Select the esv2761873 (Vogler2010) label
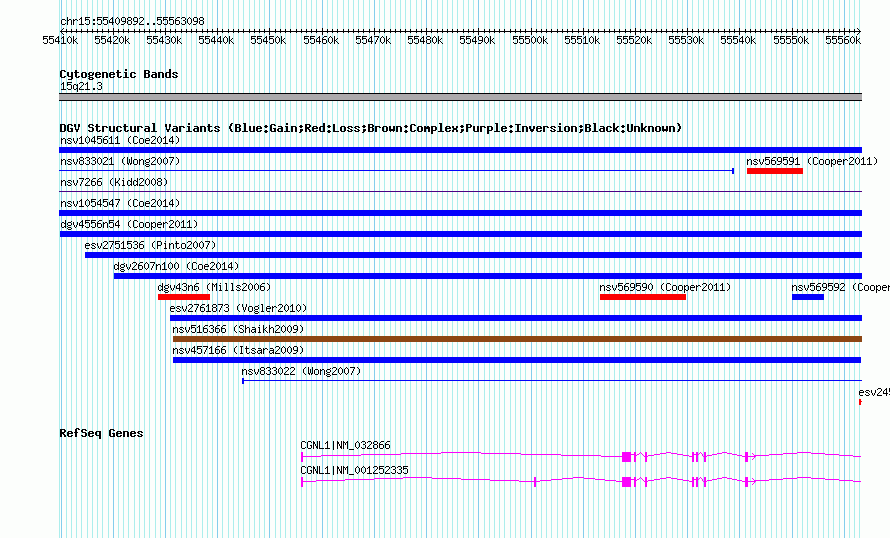Viewport: 890px width, 538px height. [238, 308]
